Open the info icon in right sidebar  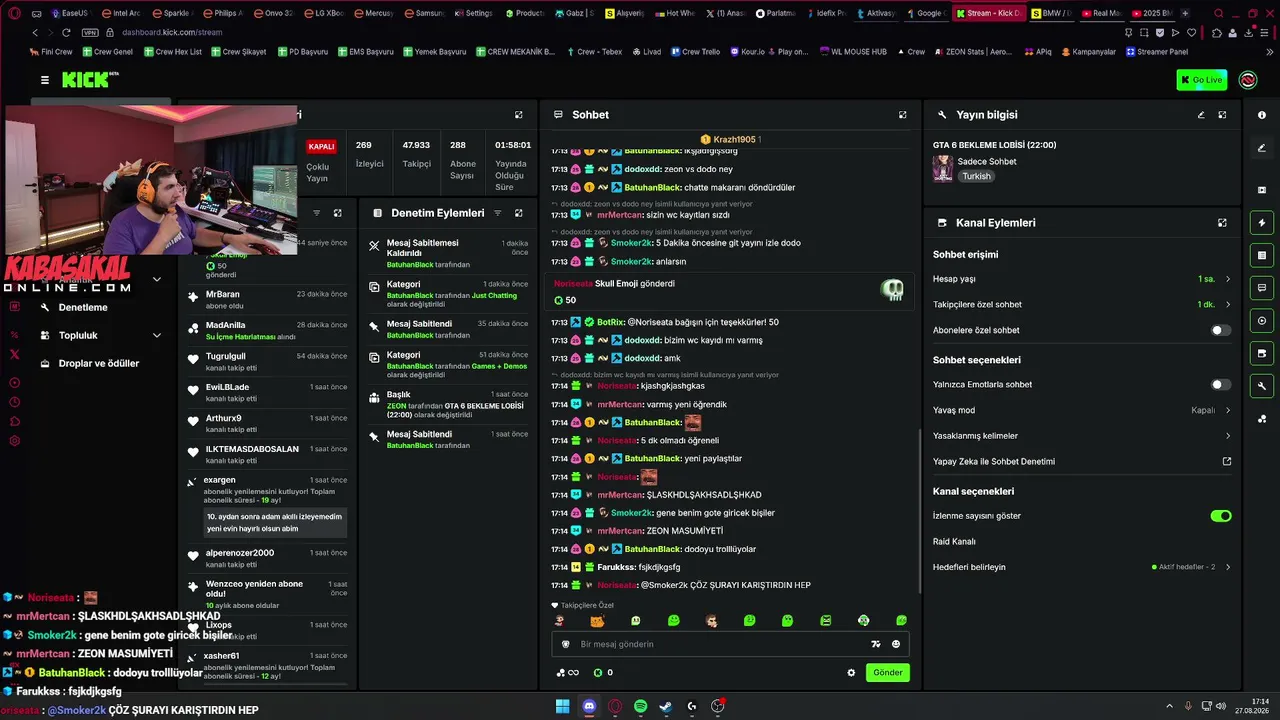click(x=1262, y=115)
